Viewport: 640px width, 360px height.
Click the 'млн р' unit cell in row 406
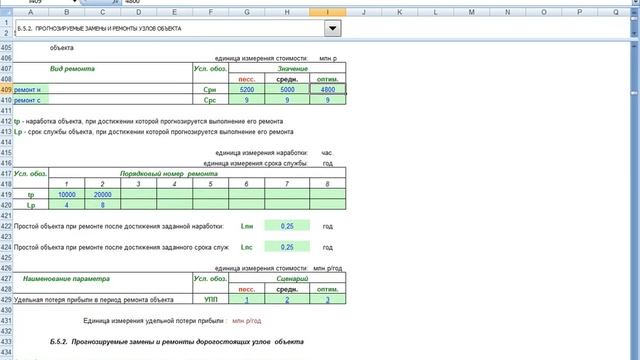(328, 58)
